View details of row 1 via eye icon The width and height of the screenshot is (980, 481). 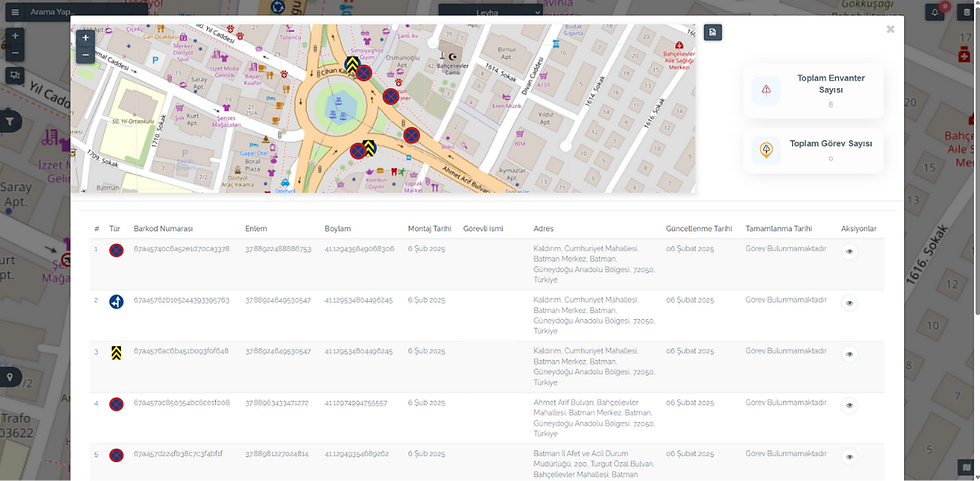849,252
